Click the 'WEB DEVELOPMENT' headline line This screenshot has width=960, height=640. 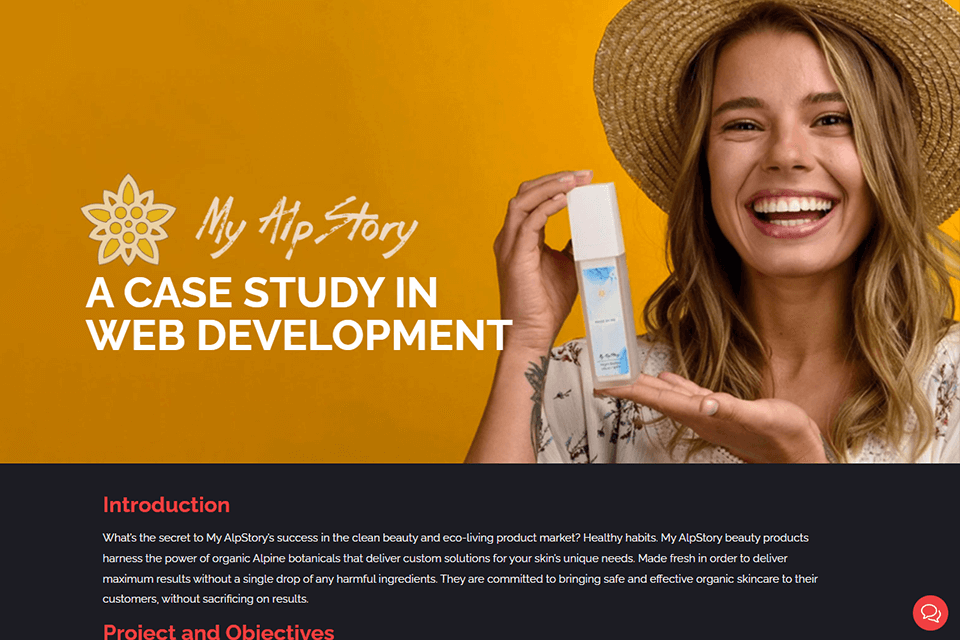click(298, 335)
